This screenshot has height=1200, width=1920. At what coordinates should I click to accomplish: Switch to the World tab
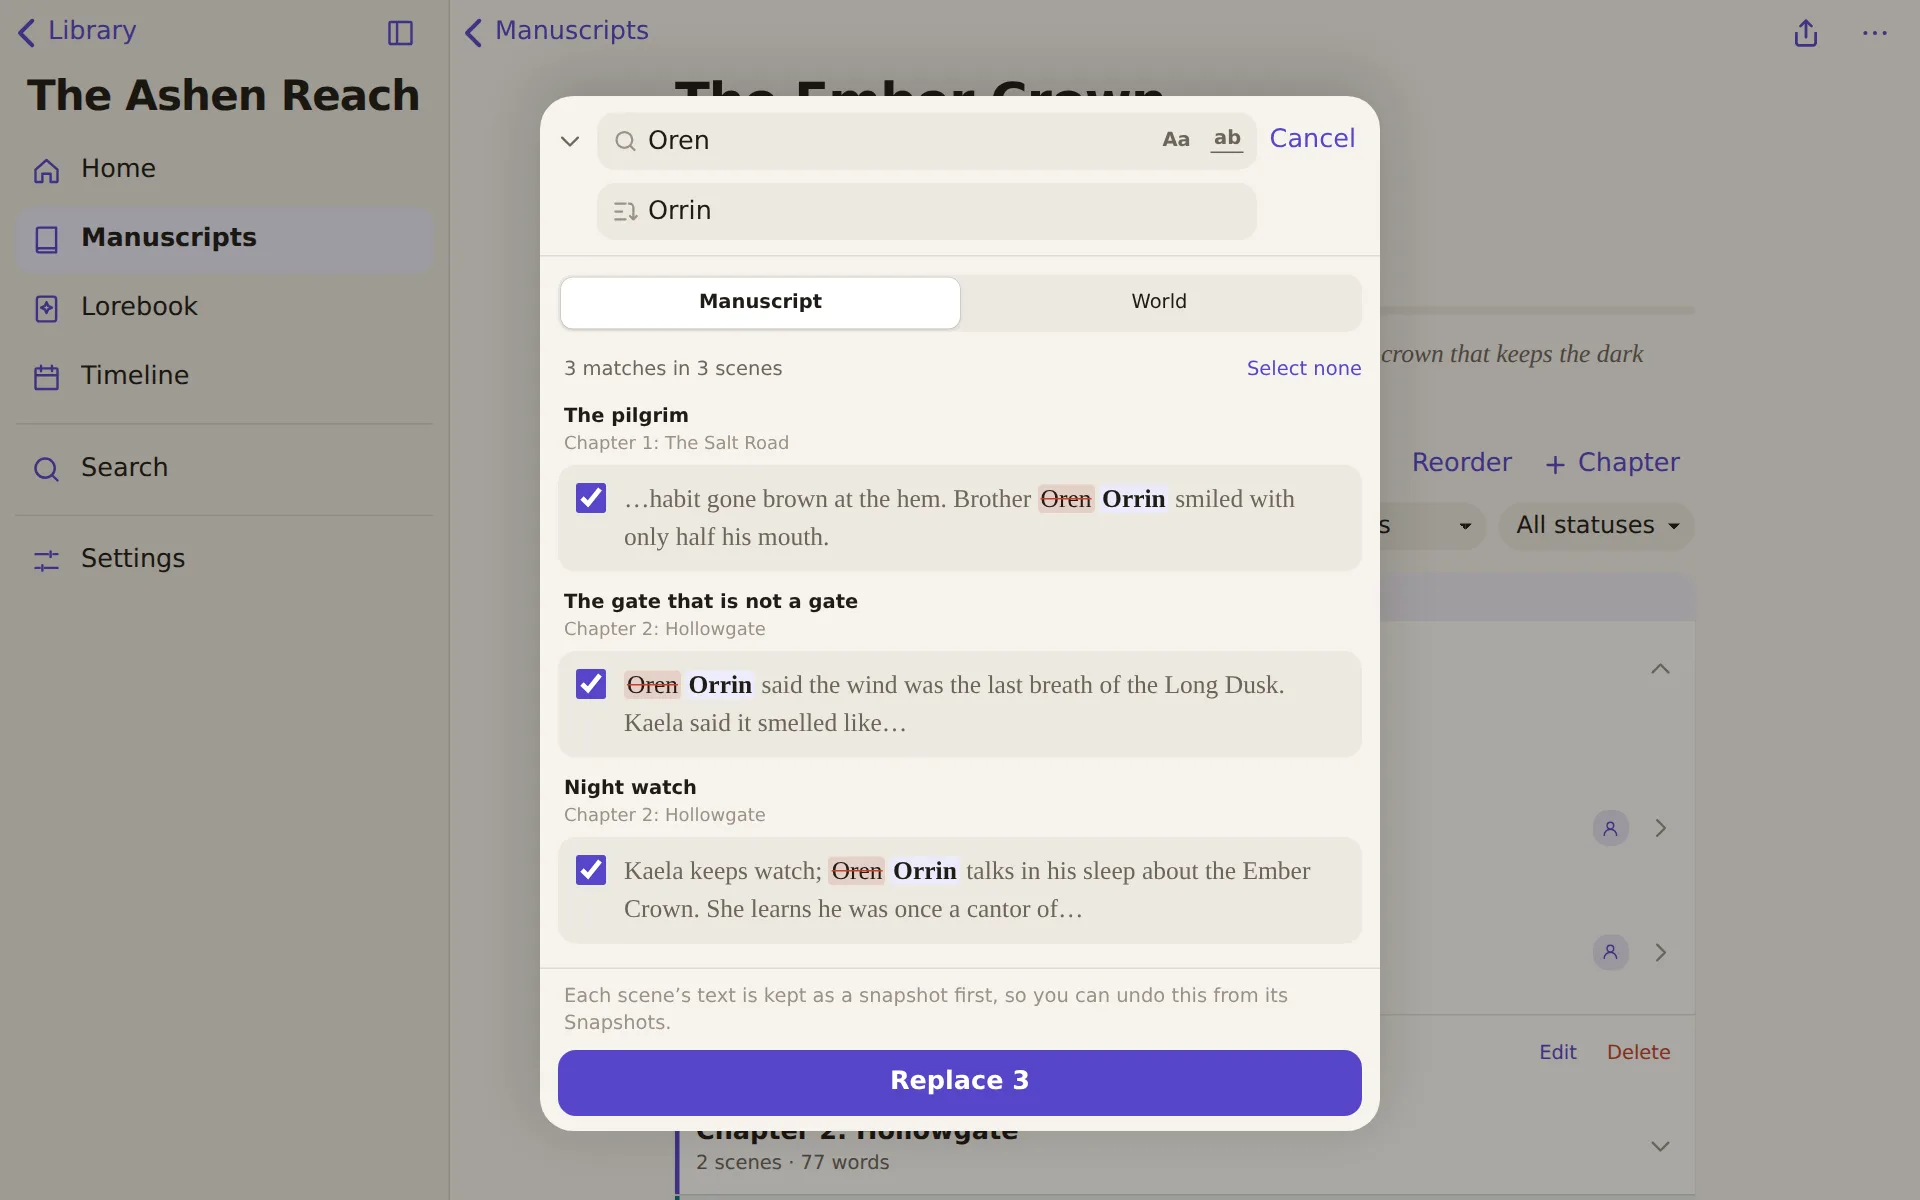click(1159, 302)
